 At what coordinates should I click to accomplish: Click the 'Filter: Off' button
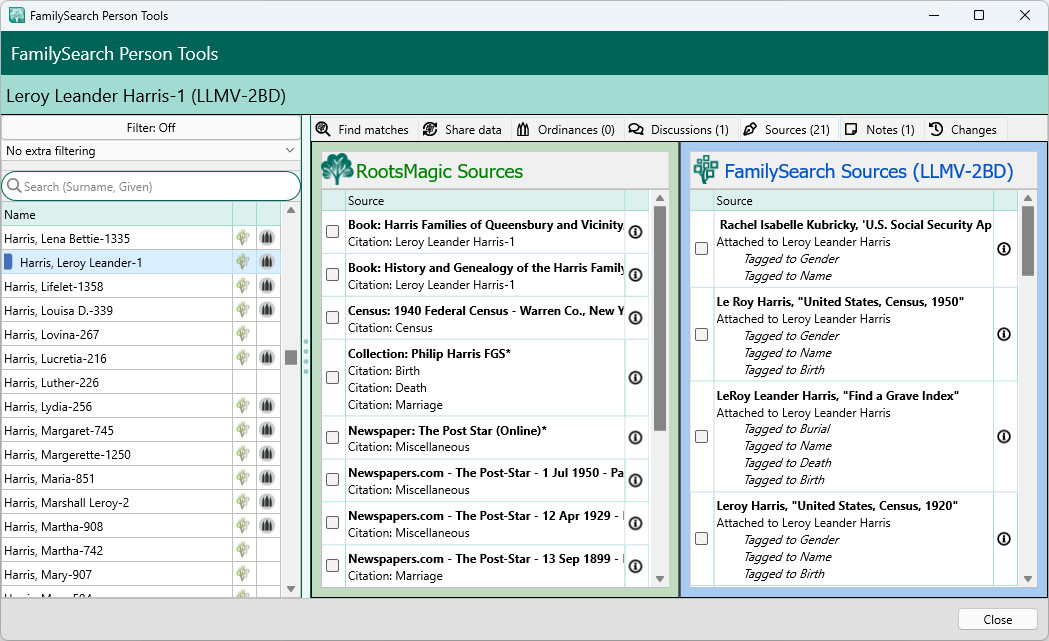(151, 127)
